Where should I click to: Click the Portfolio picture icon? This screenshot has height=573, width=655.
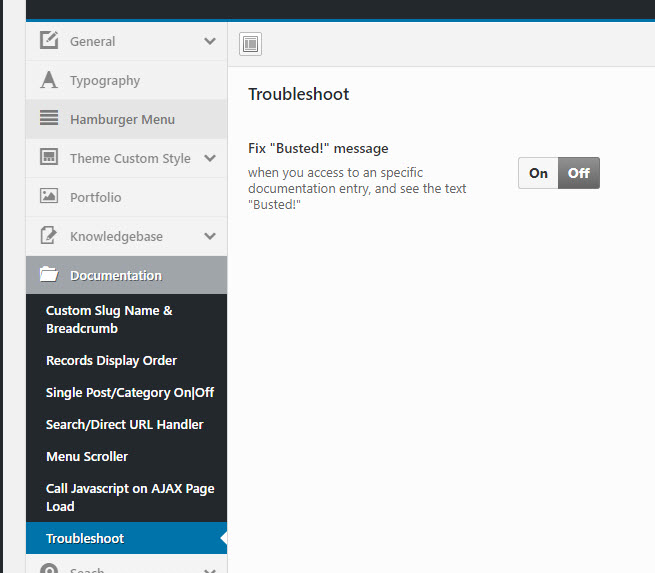point(48,197)
